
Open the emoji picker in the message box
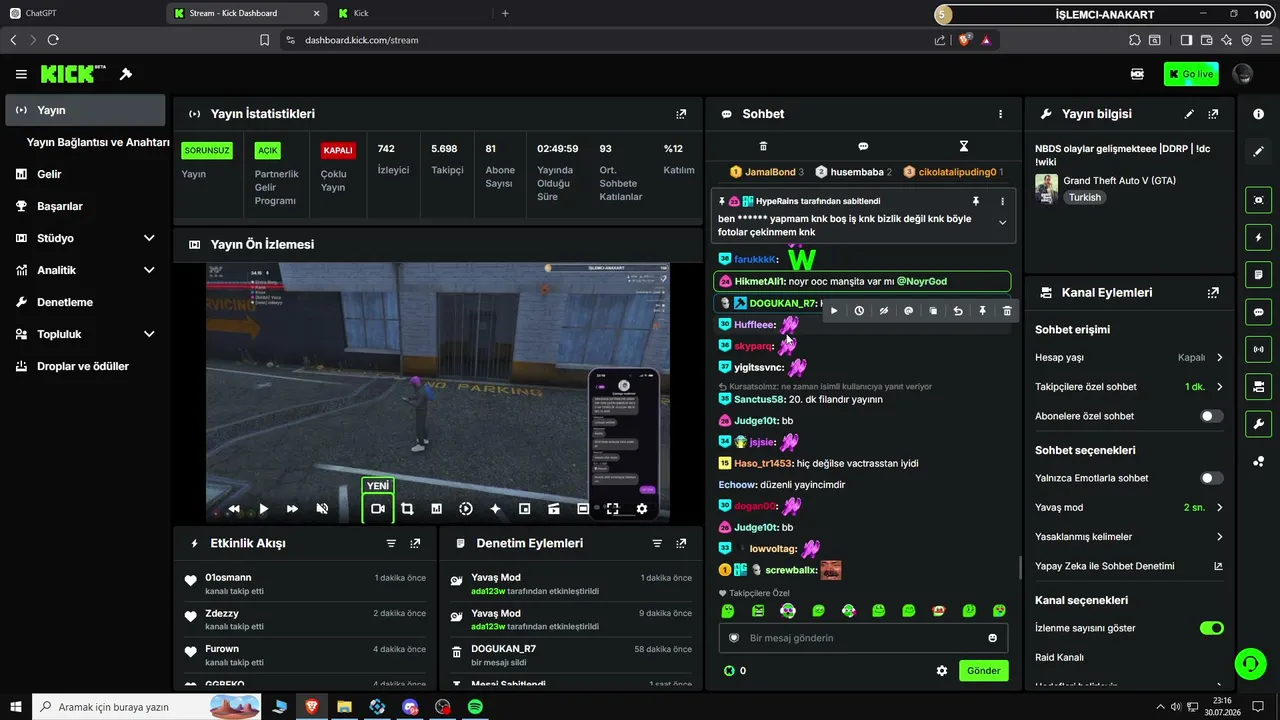[x=992, y=638]
